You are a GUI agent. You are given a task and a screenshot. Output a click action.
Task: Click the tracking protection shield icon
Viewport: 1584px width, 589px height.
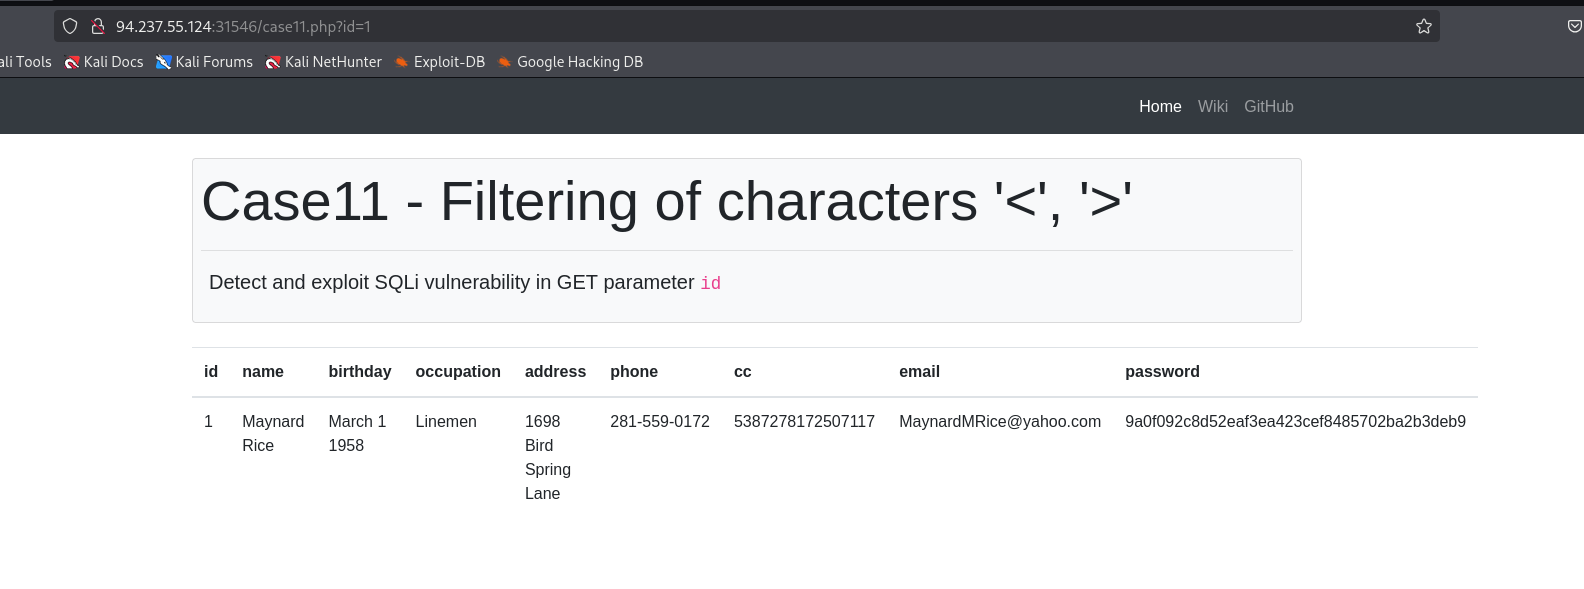click(70, 26)
